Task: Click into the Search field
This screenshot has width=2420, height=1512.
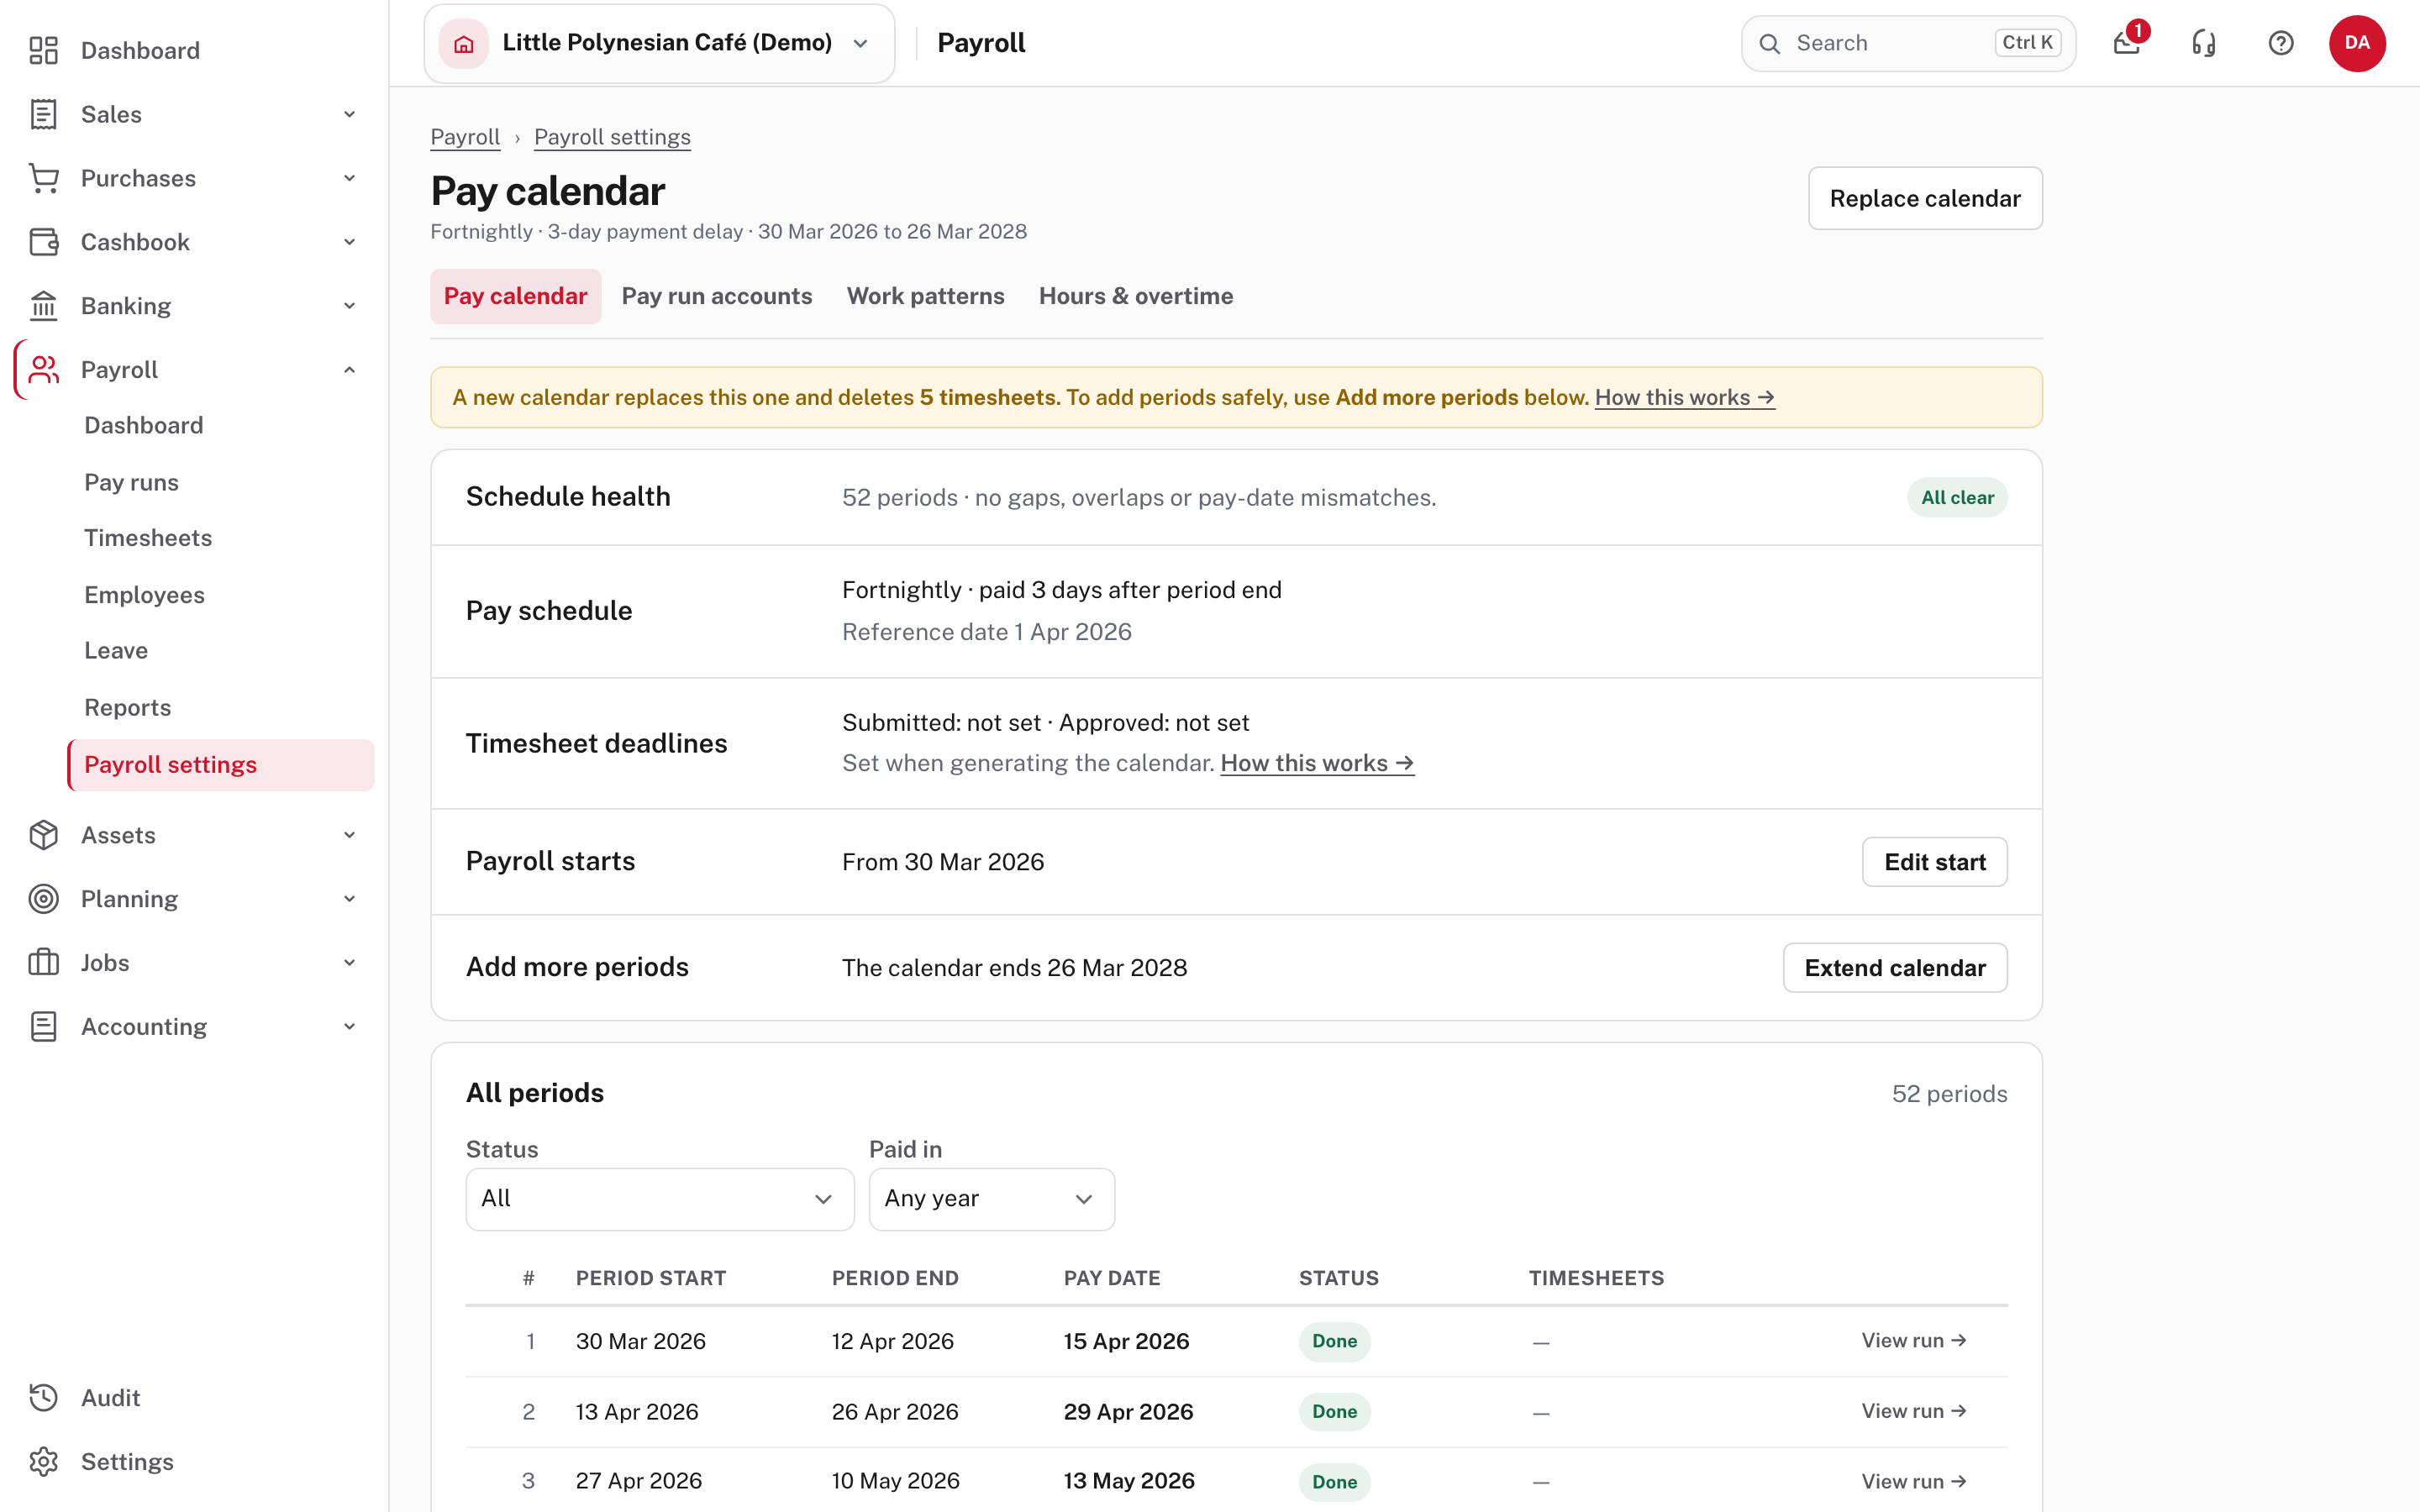Action: 1908,43
